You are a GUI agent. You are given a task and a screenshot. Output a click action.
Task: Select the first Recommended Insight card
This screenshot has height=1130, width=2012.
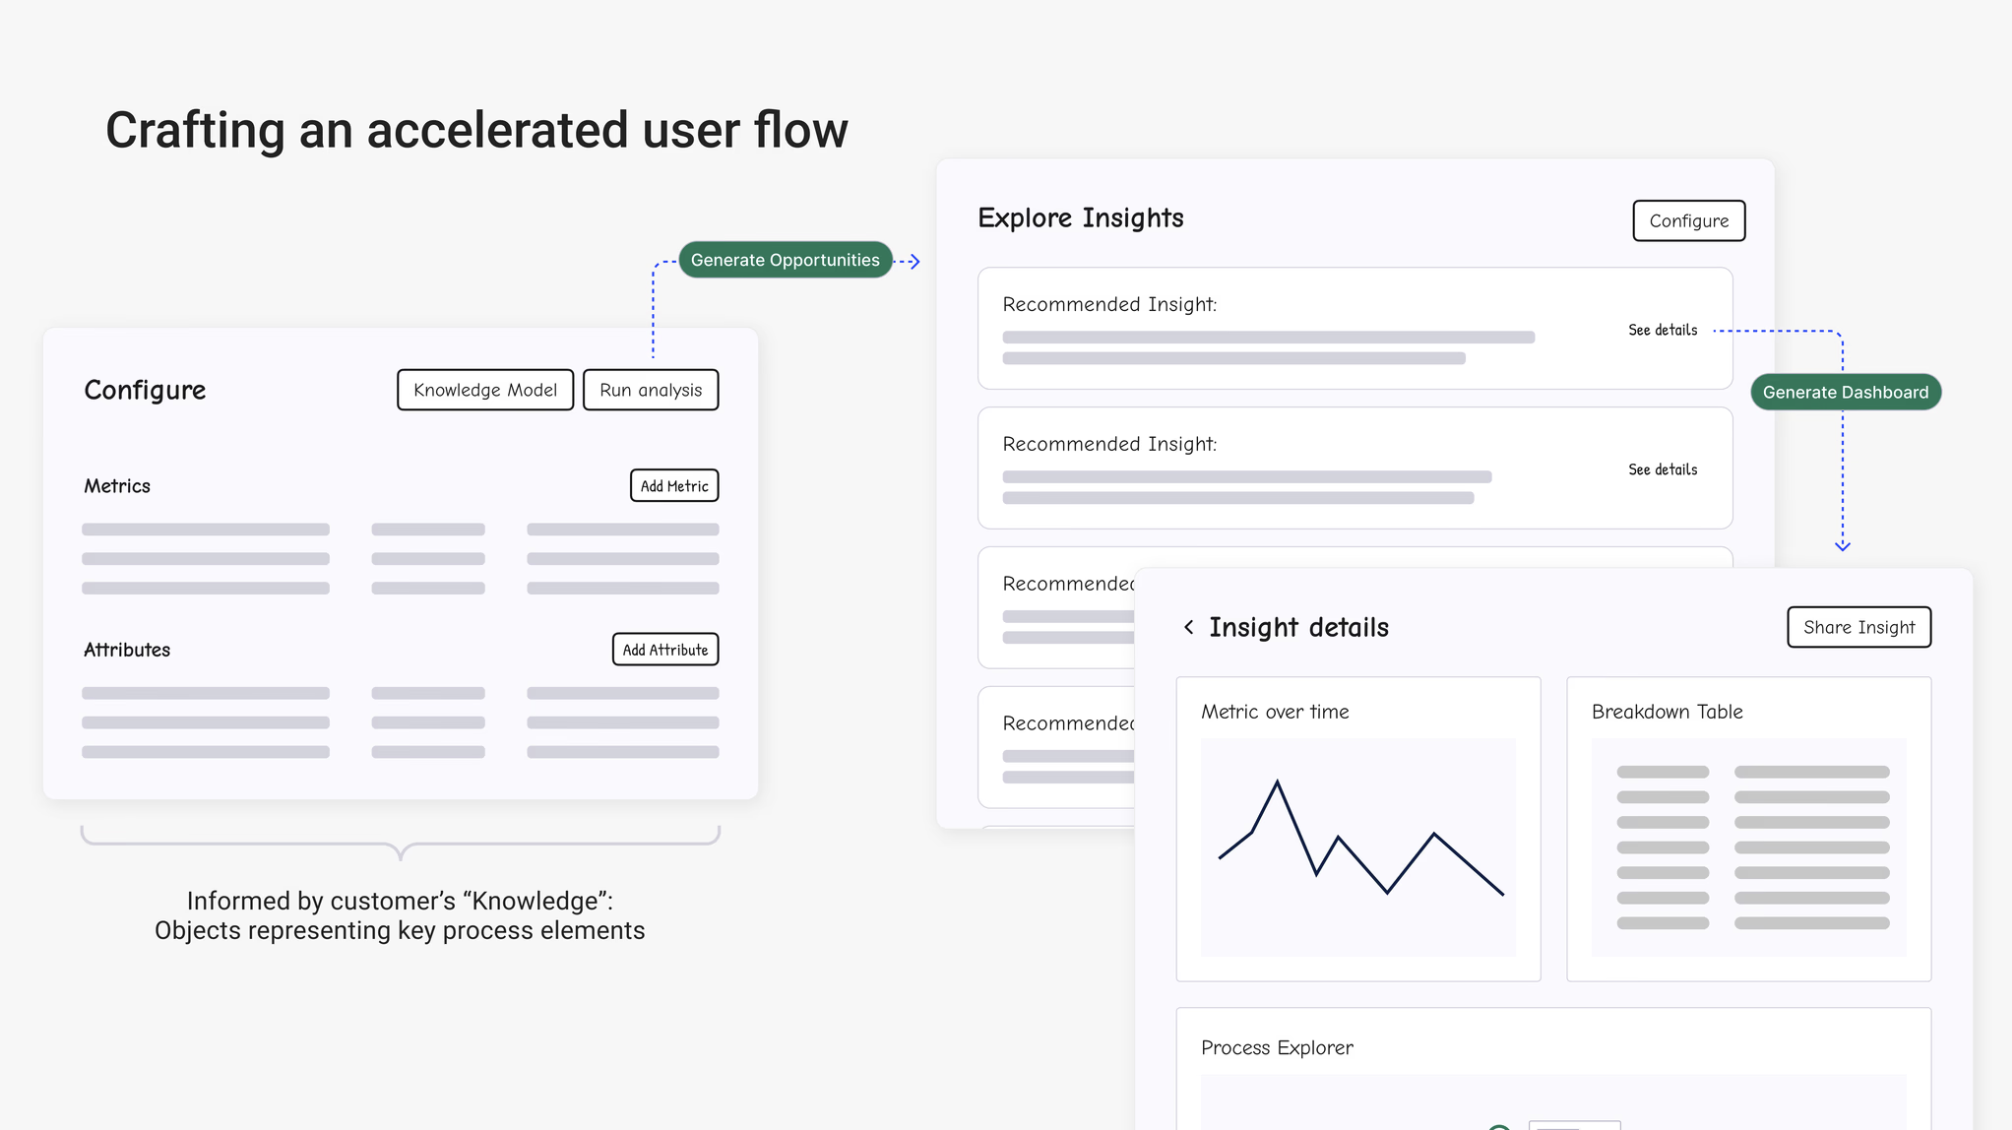1300,328
